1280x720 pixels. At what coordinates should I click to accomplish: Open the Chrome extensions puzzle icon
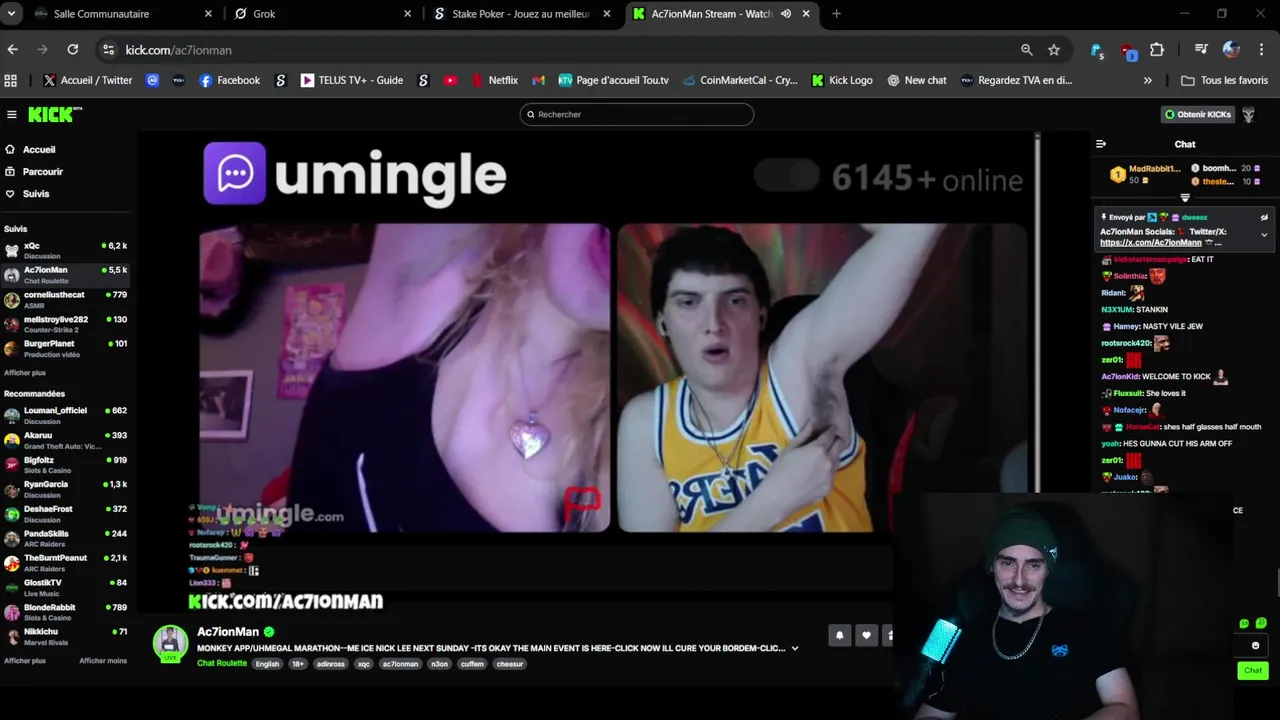(x=1157, y=49)
